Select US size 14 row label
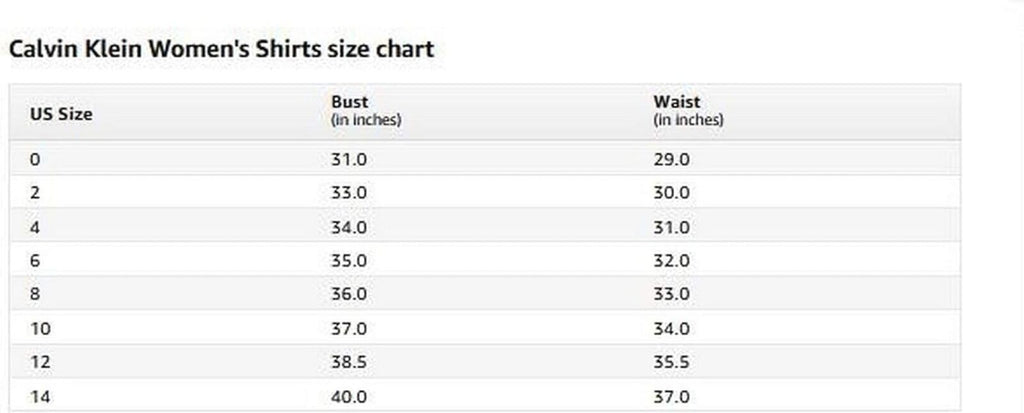The height and width of the screenshot is (413, 1024). click(x=39, y=397)
